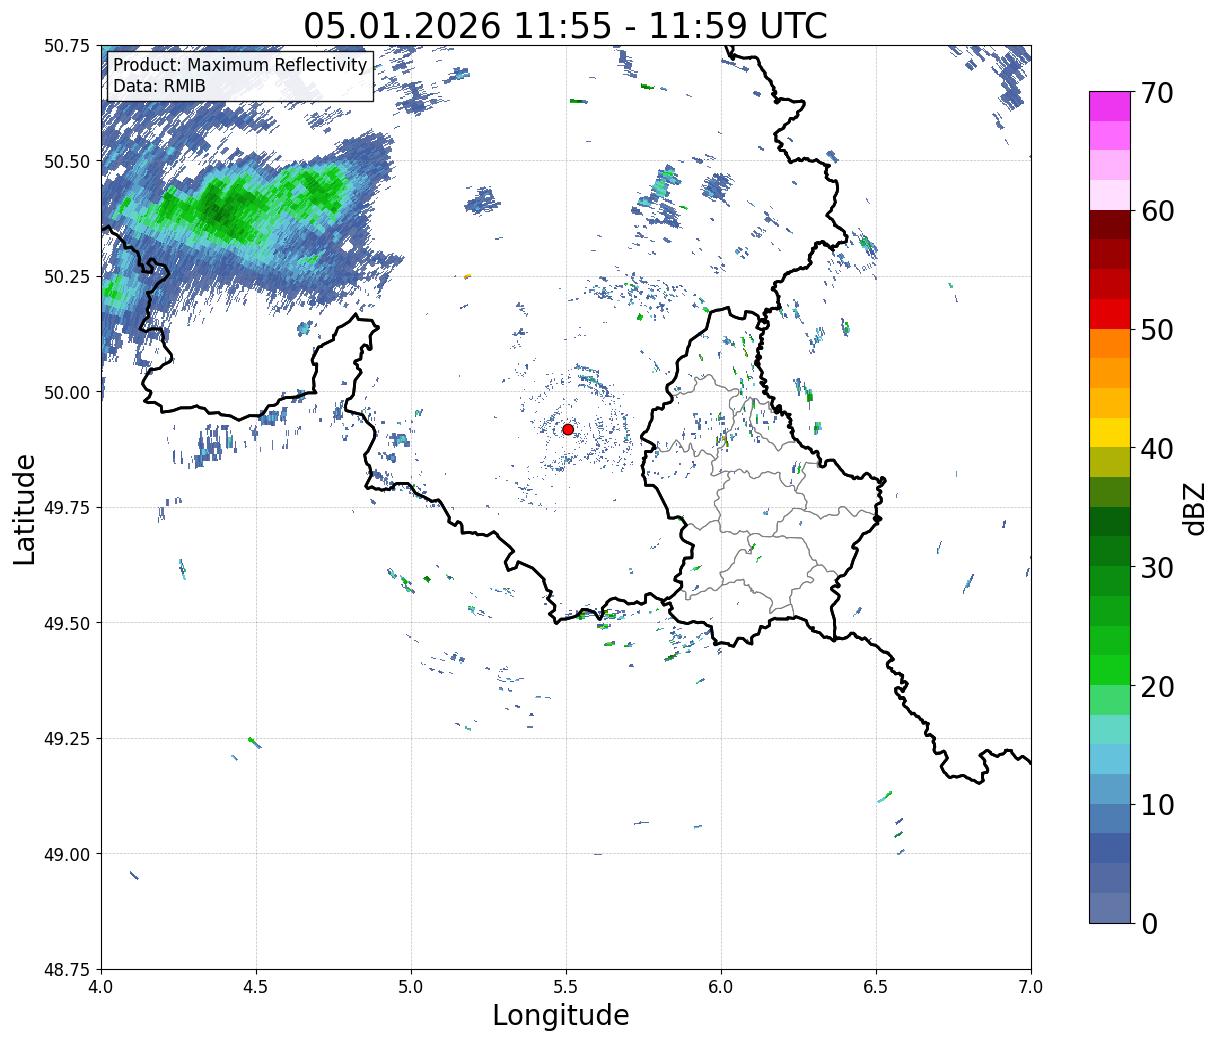Click the 49.75 latitude tick label

coord(67,508)
